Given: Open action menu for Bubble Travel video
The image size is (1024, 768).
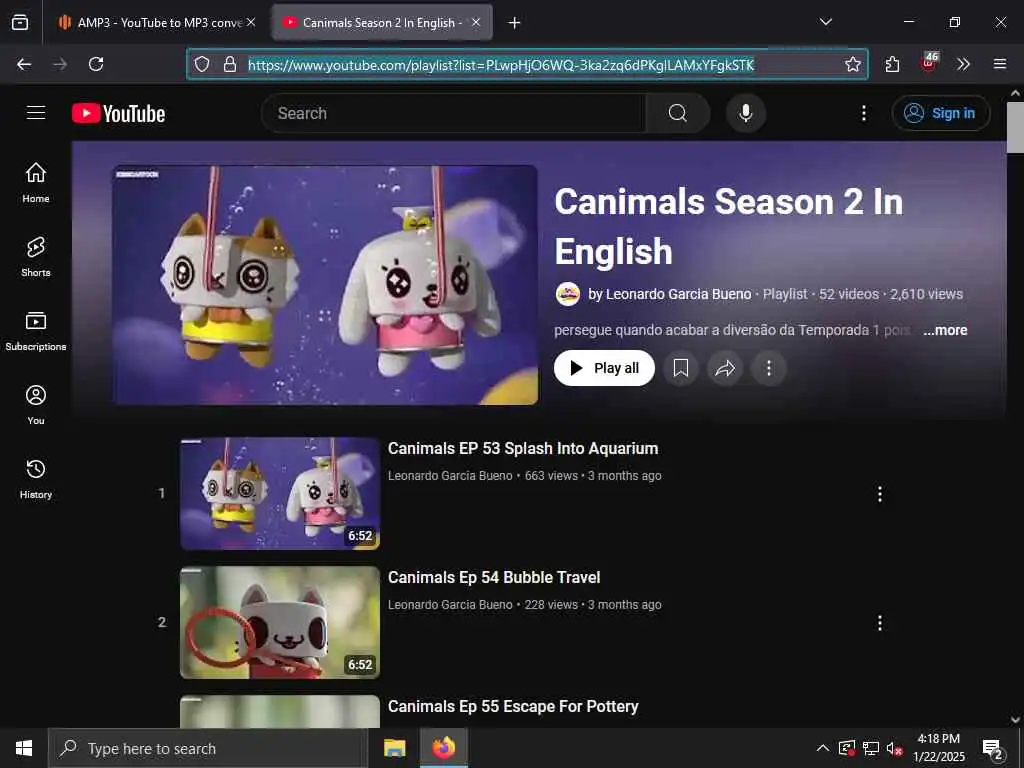Looking at the screenshot, I should (x=880, y=622).
